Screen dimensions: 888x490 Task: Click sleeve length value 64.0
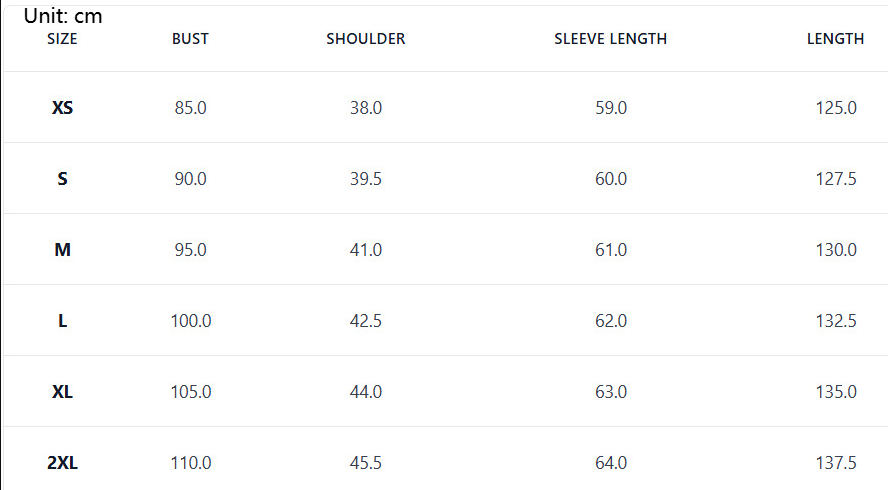point(610,463)
